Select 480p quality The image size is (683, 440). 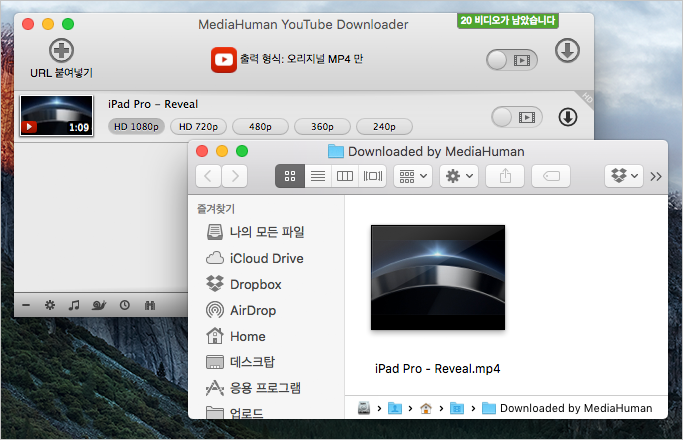pyautogui.click(x=260, y=127)
